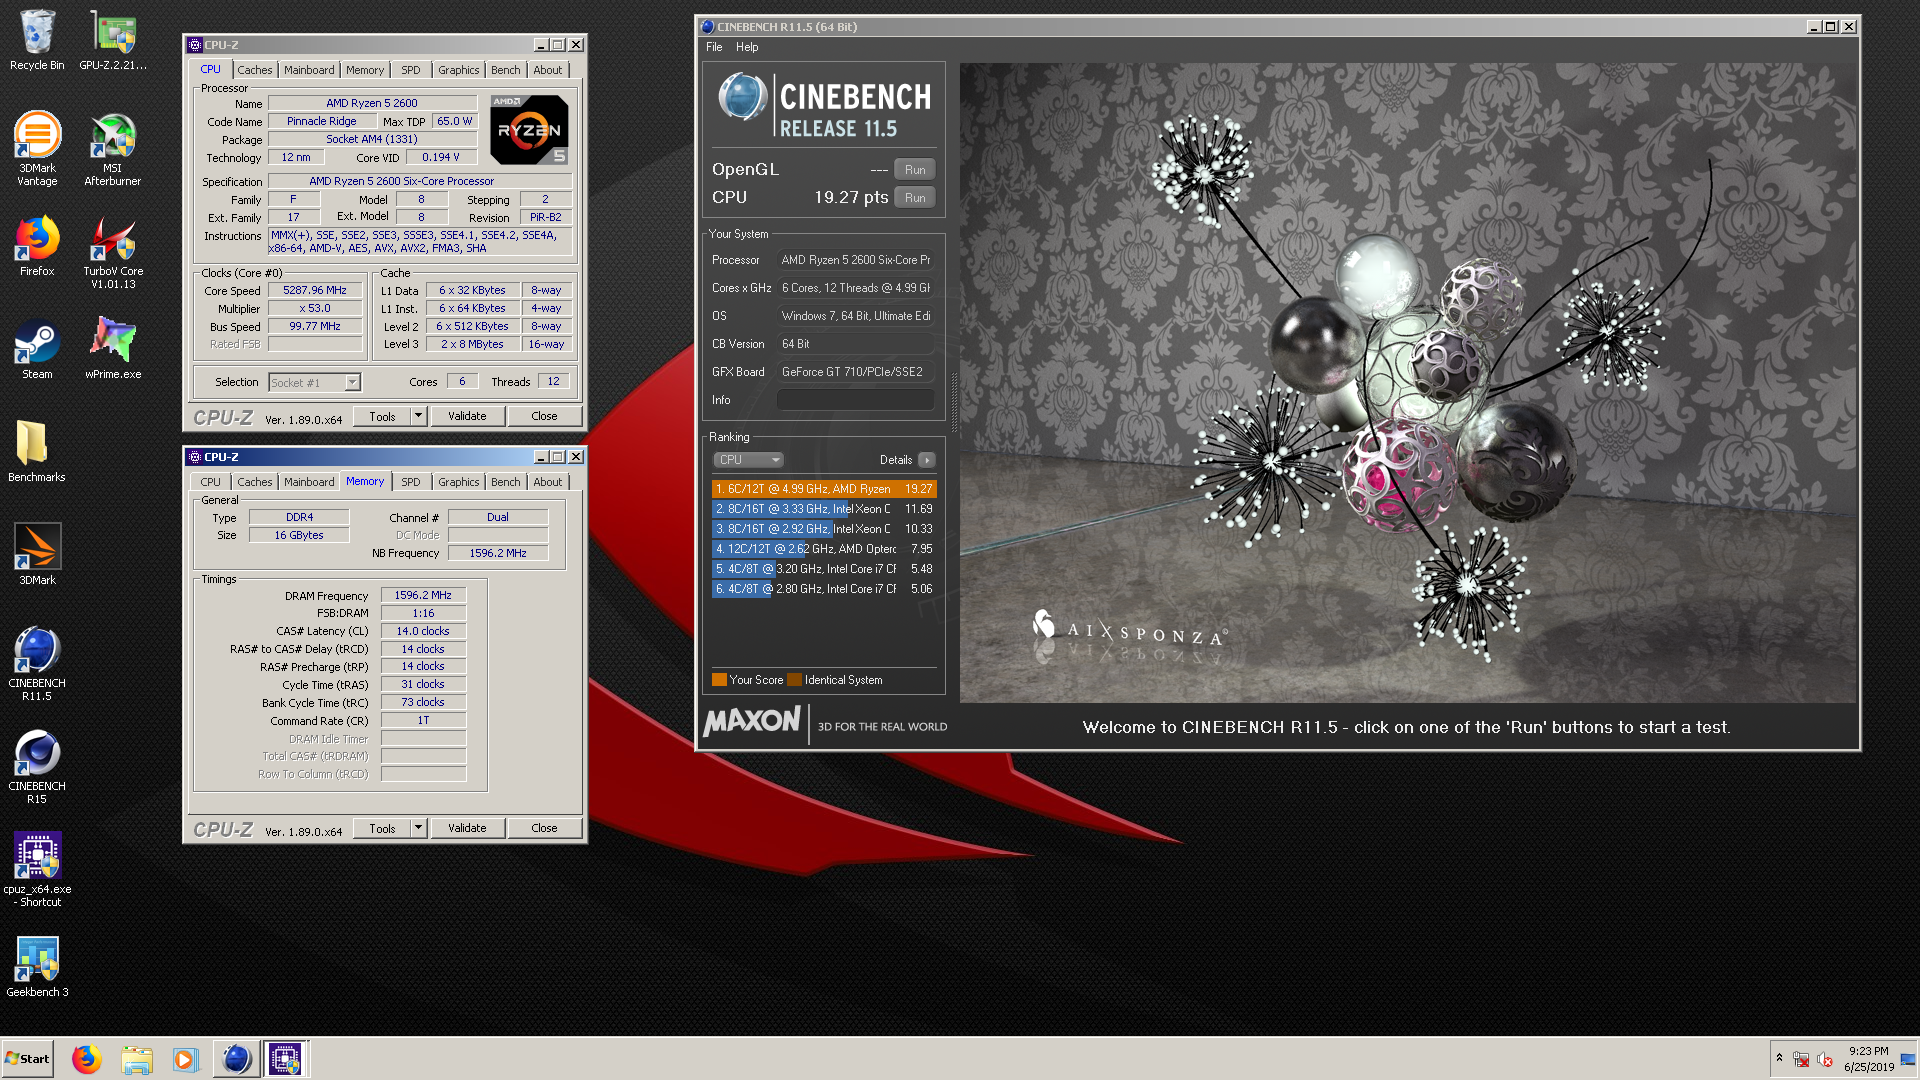Open the Start menu
This screenshot has width=1920, height=1080.
pyautogui.click(x=28, y=1059)
